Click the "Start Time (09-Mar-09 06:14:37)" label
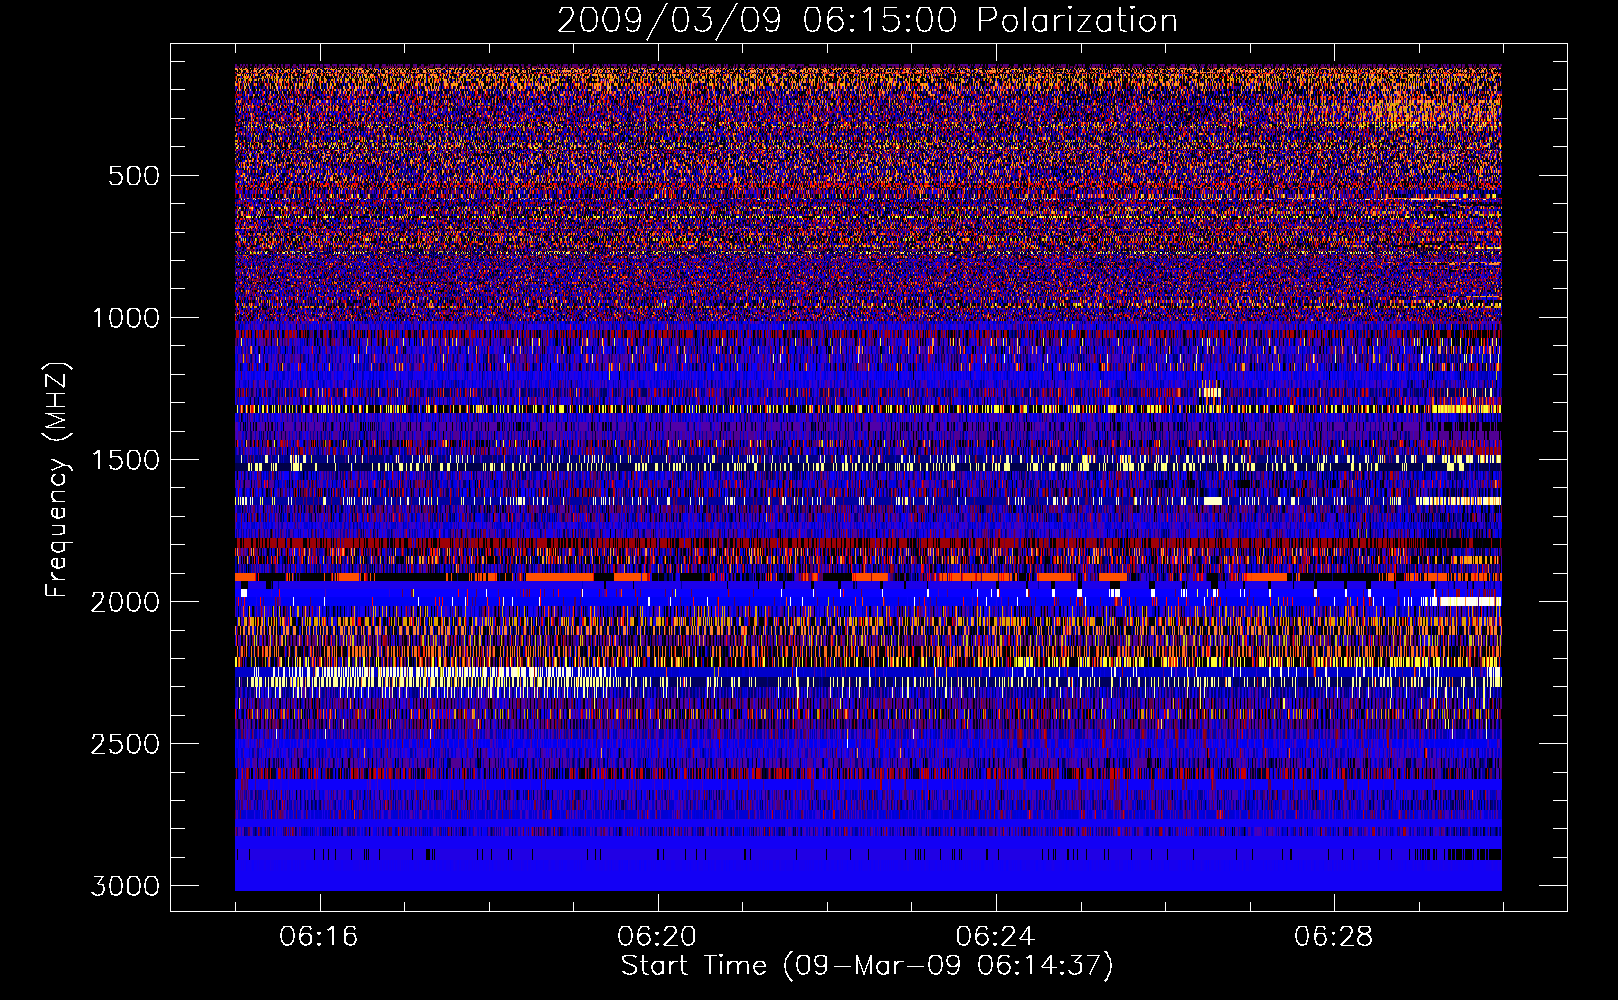 (867, 966)
